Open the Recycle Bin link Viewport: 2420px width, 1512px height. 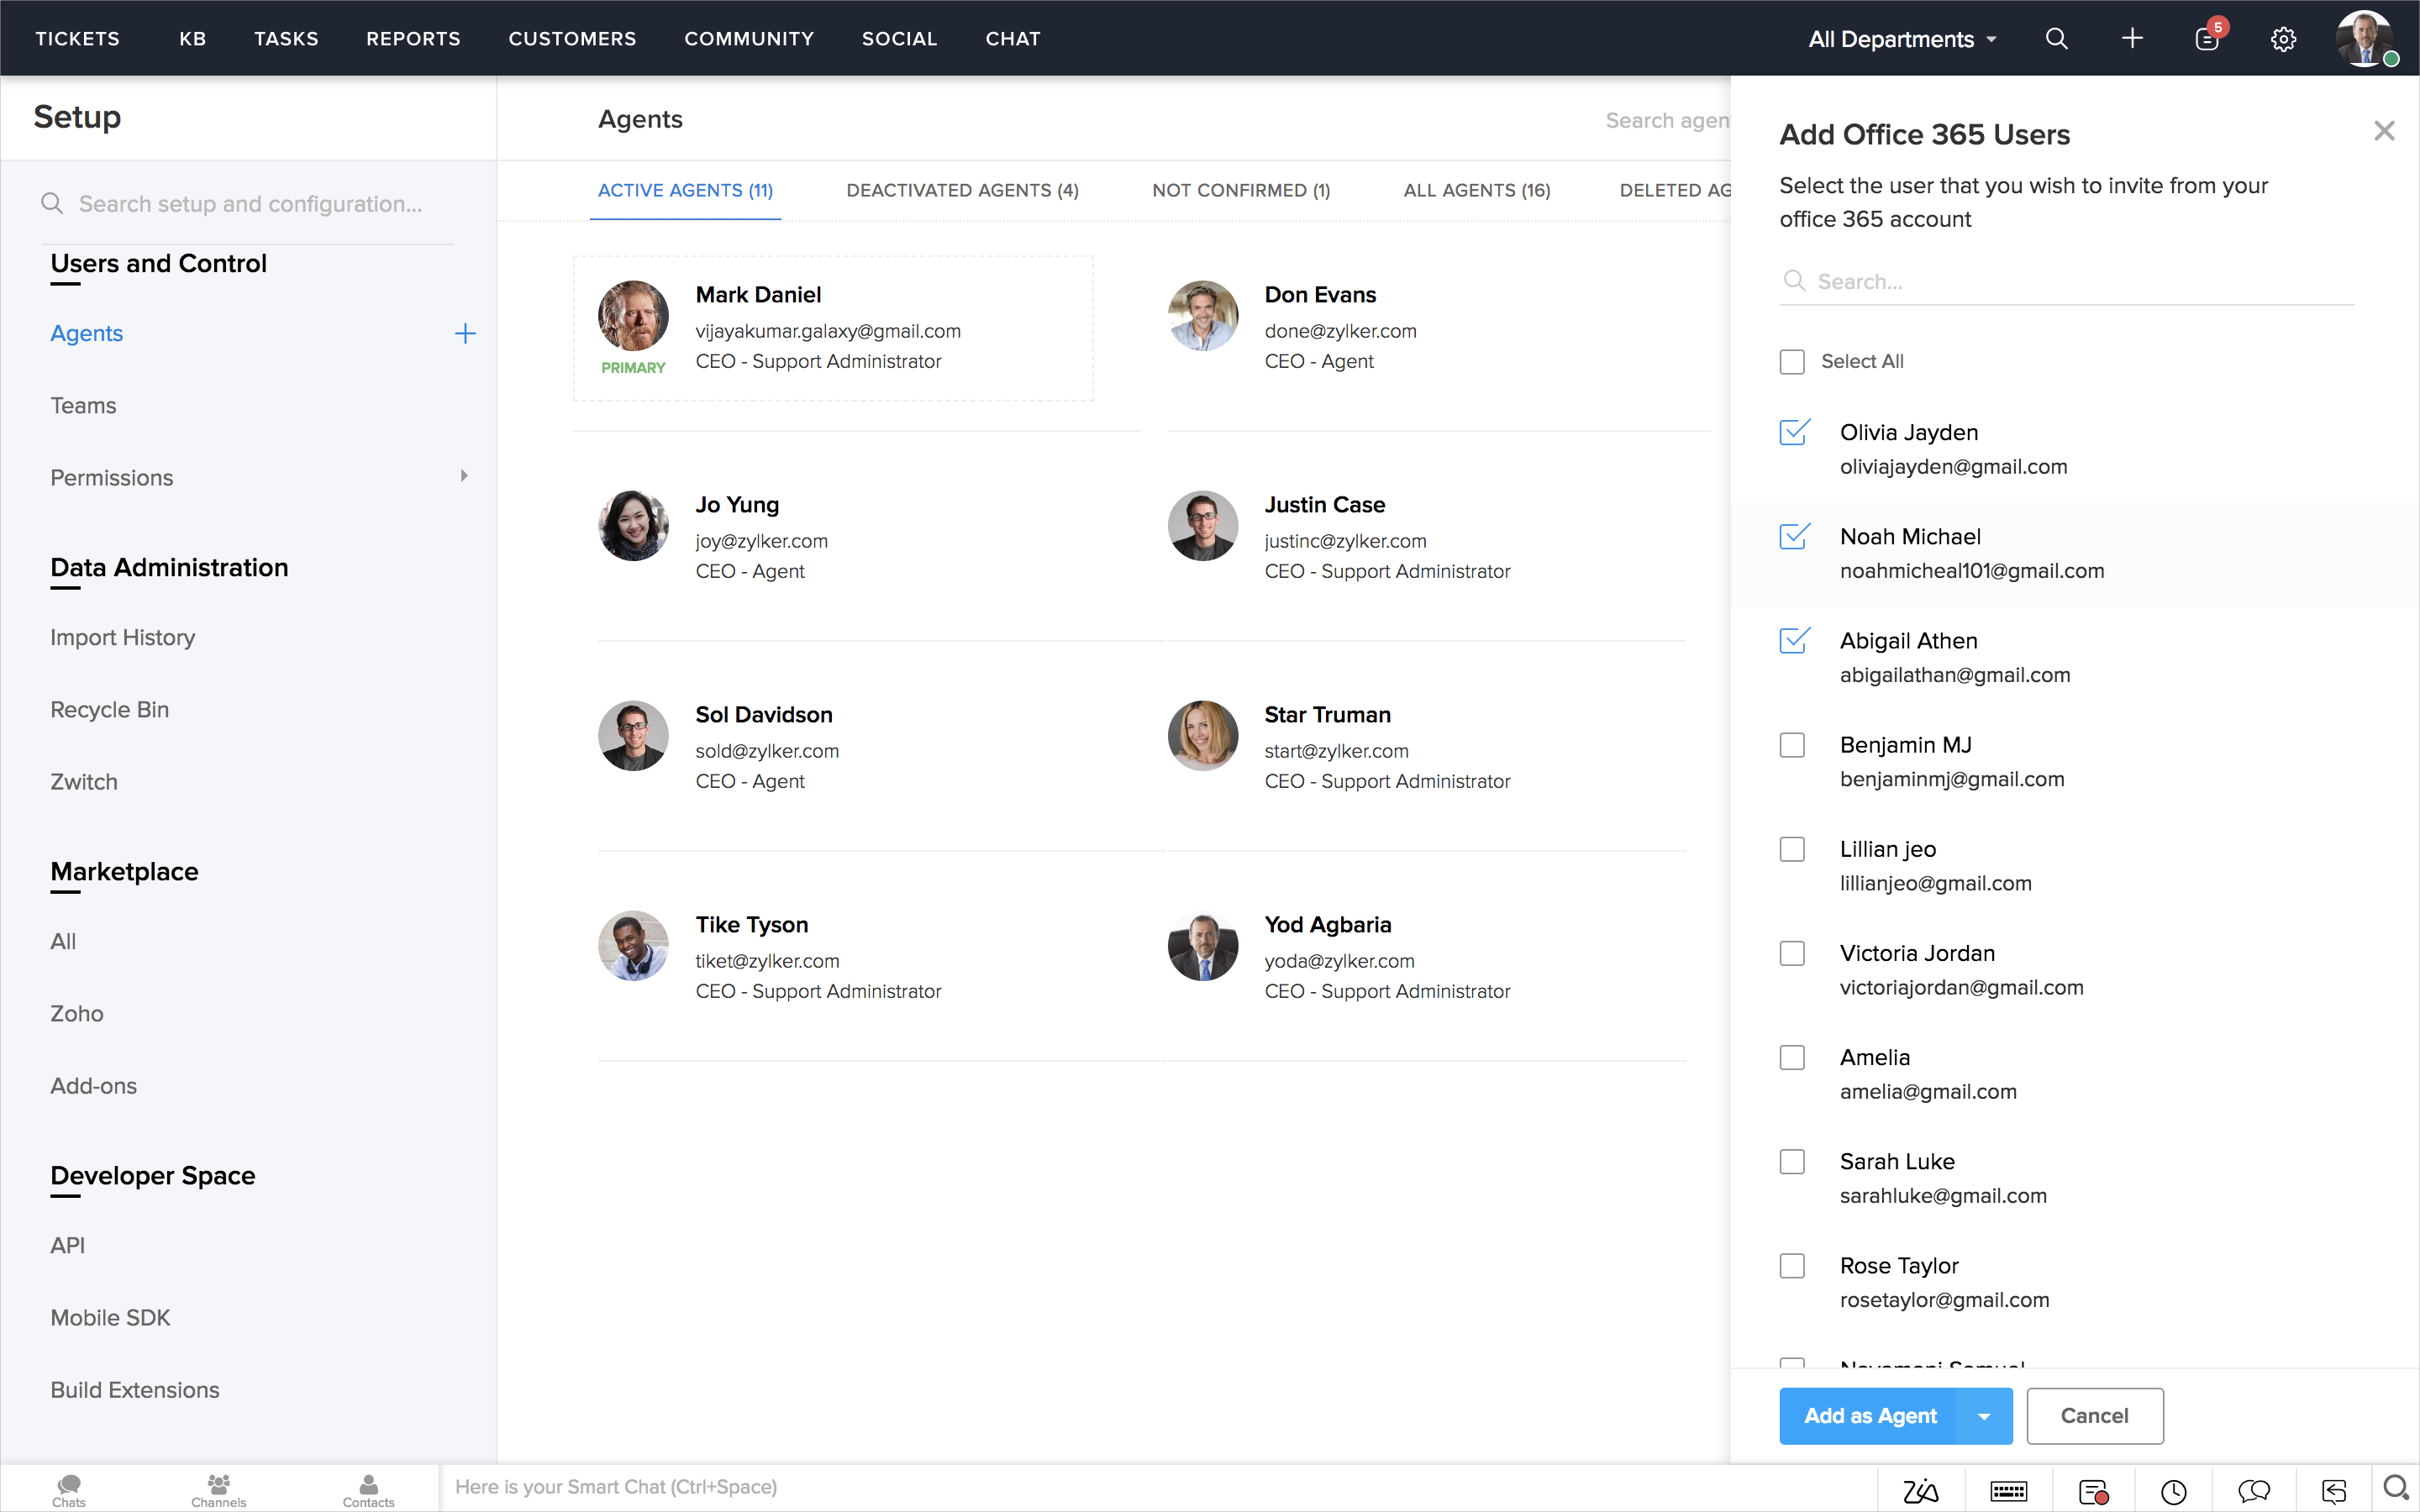click(110, 709)
